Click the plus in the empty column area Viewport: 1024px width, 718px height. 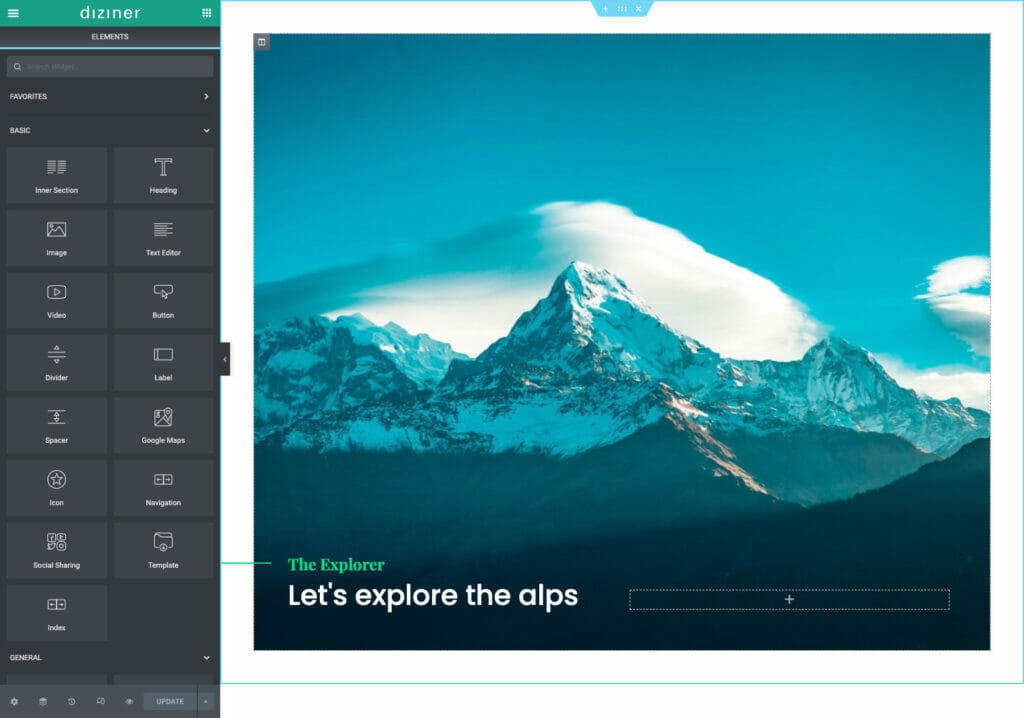(x=789, y=600)
